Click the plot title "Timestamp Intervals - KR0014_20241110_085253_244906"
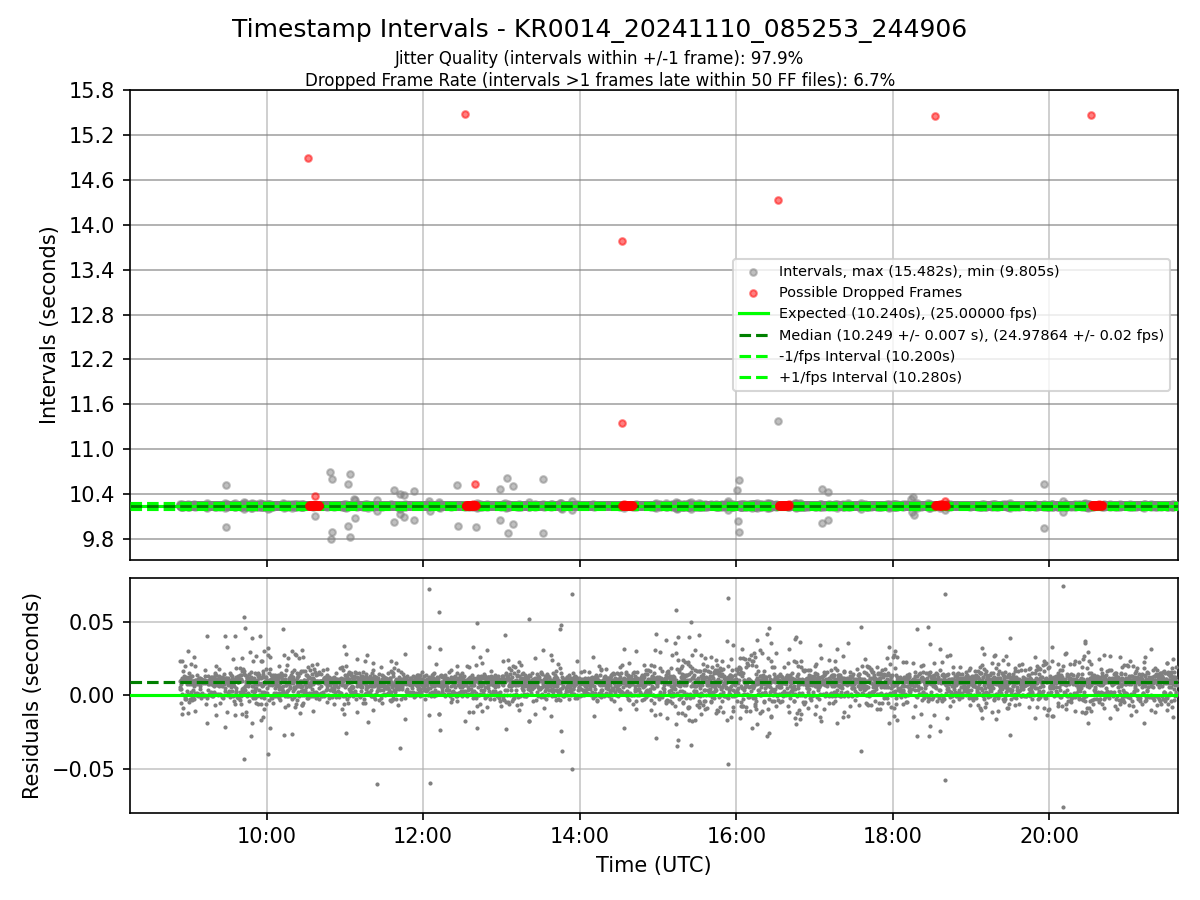The width and height of the screenshot is (1200, 900). click(599, 29)
